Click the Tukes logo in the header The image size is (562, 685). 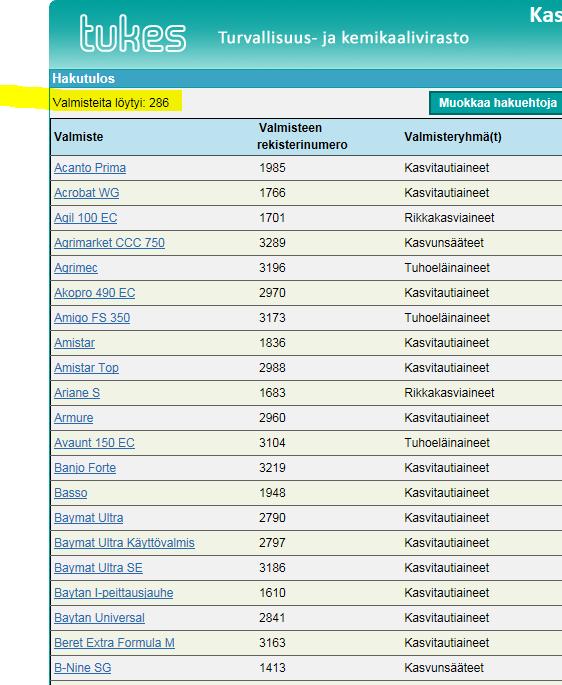(x=133, y=33)
